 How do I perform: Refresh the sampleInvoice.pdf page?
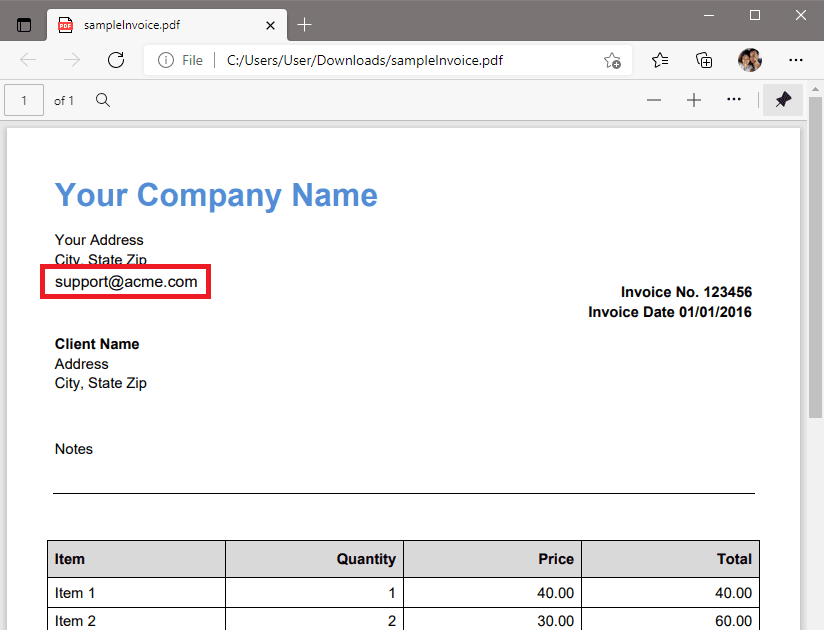(x=116, y=60)
